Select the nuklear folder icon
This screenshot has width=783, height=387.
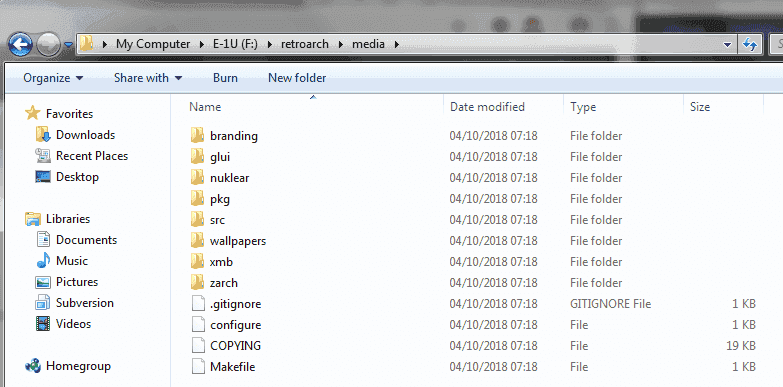pyautogui.click(x=198, y=178)
